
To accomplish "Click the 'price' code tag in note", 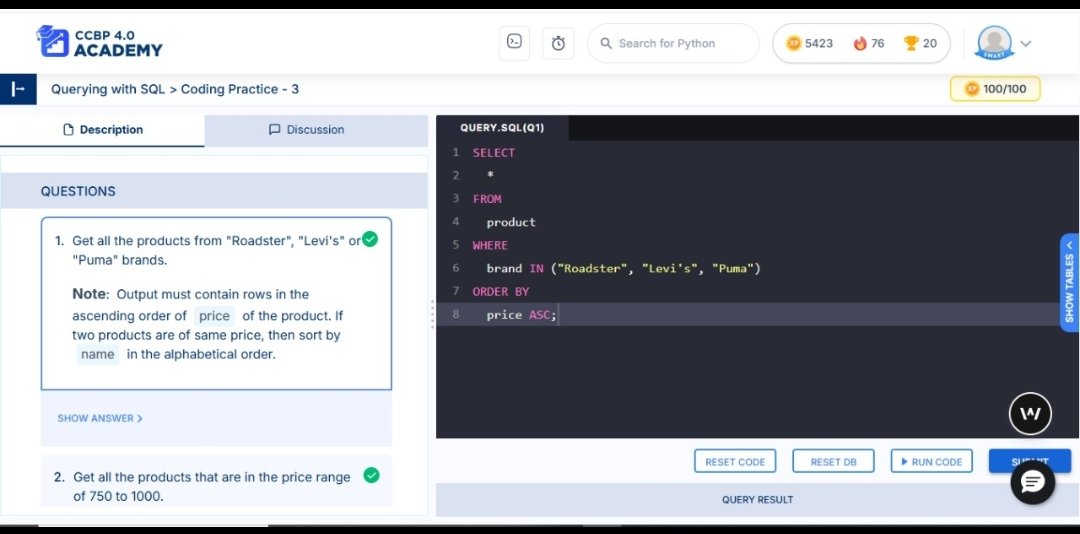I will pos(214,316).
